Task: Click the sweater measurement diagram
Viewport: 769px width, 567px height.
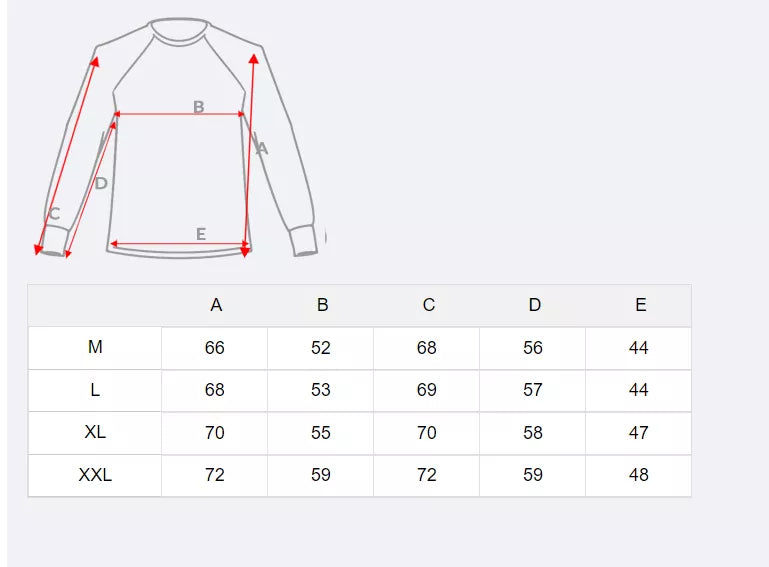Action: coord(180,140)
